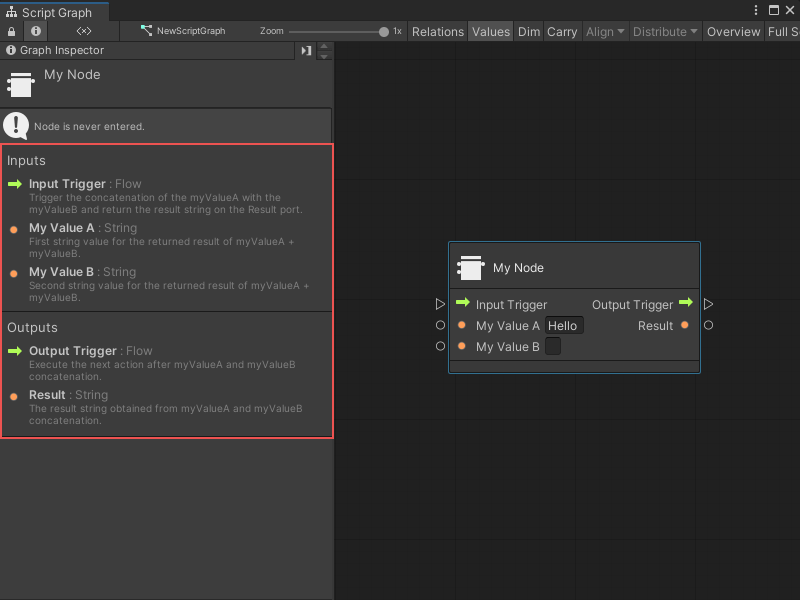This screenshot has height=600, width=800.
Task: Disable the Dim toggle in toolbar
Action: click(x=528, y=31)
